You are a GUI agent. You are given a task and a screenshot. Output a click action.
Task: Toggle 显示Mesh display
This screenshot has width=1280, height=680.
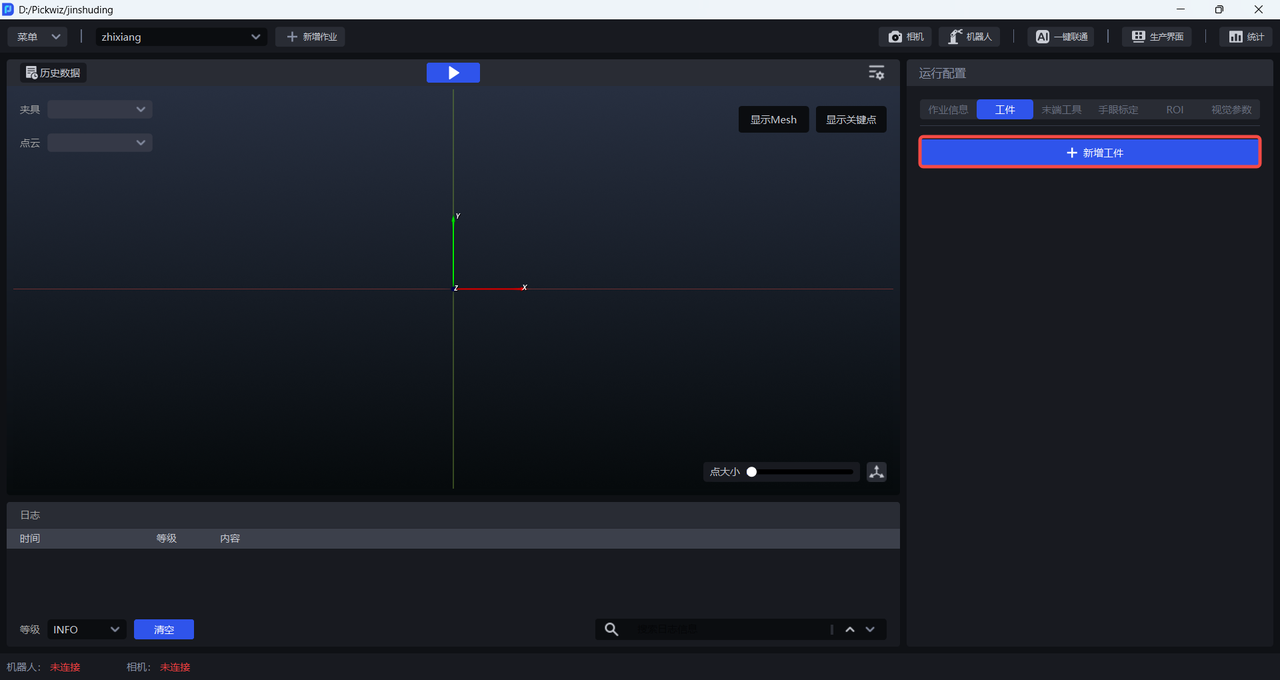pos(773,120)
